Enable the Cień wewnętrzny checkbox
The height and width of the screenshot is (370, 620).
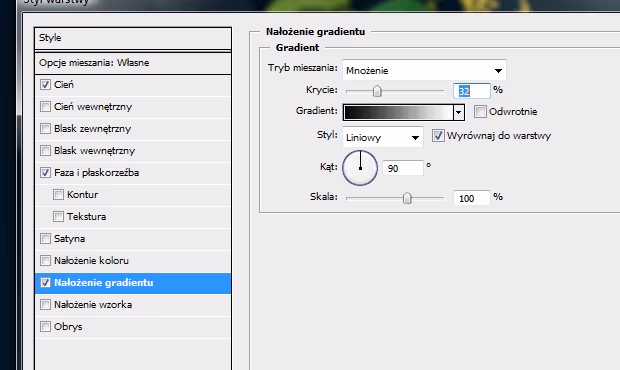(45, 107)
